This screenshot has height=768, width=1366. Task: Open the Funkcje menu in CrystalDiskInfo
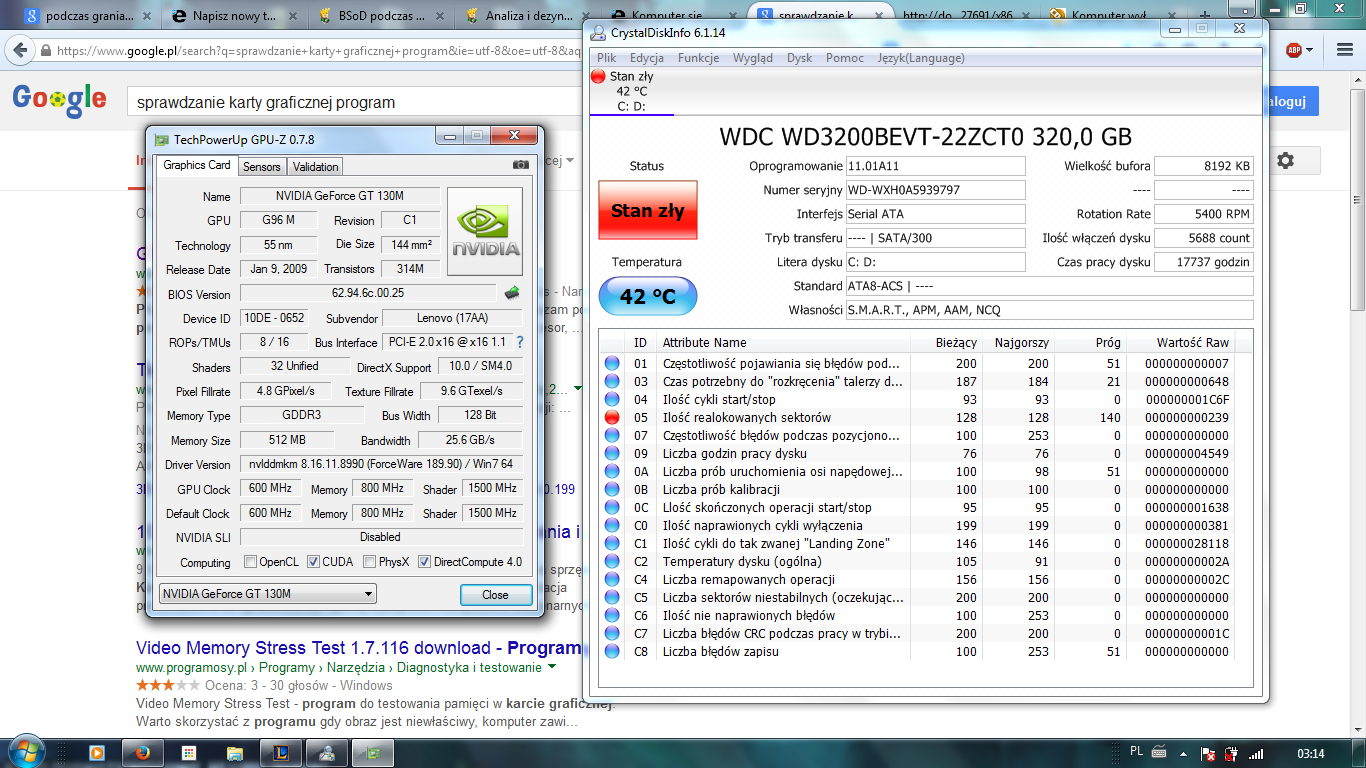698,58
